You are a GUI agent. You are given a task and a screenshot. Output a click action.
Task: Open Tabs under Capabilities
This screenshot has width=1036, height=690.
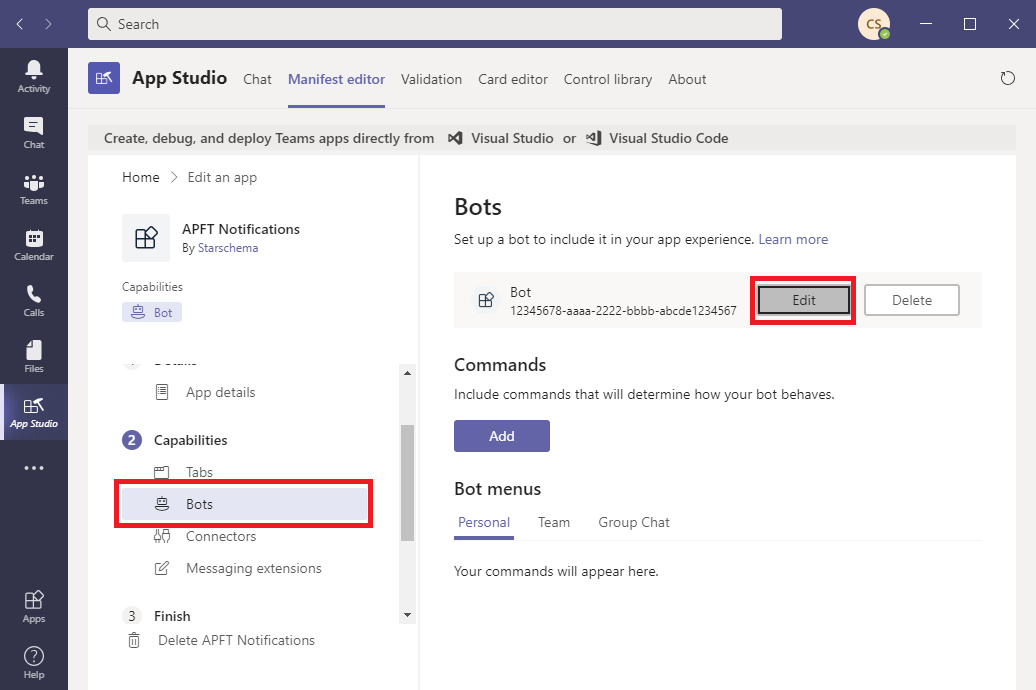tap(199, 472)
